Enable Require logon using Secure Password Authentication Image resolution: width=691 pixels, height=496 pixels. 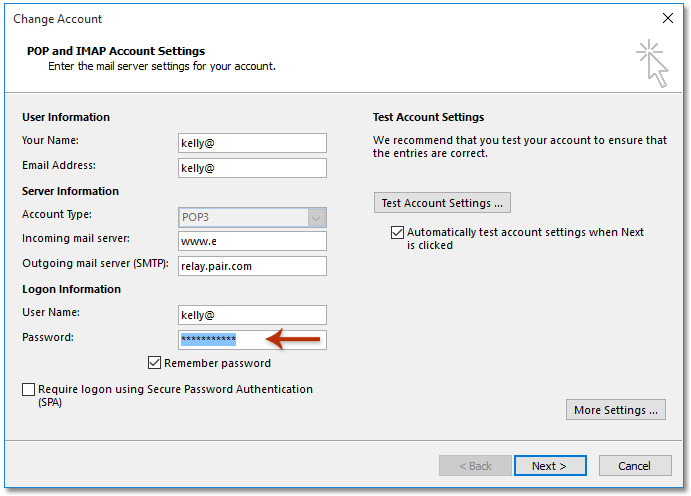28,389
